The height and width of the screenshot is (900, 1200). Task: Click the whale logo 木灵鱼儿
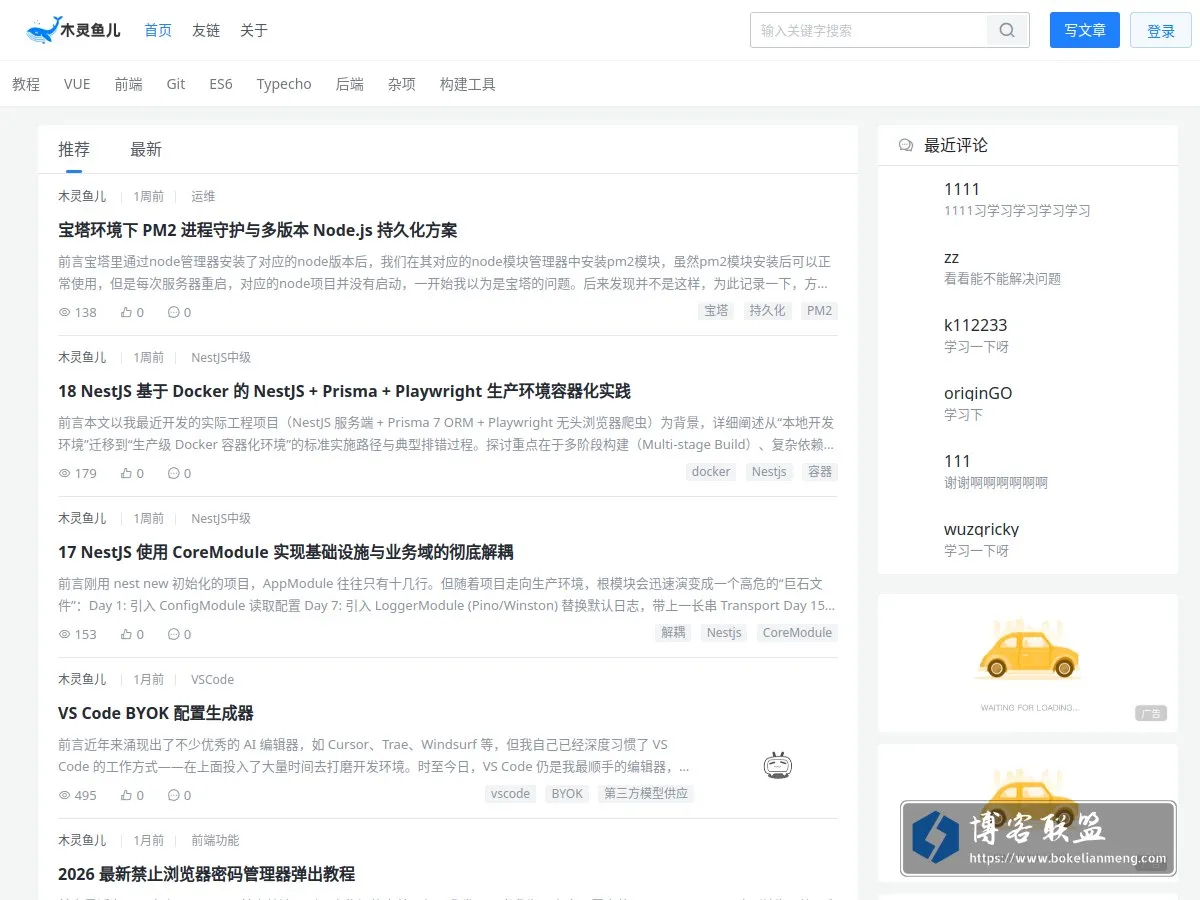73,30
